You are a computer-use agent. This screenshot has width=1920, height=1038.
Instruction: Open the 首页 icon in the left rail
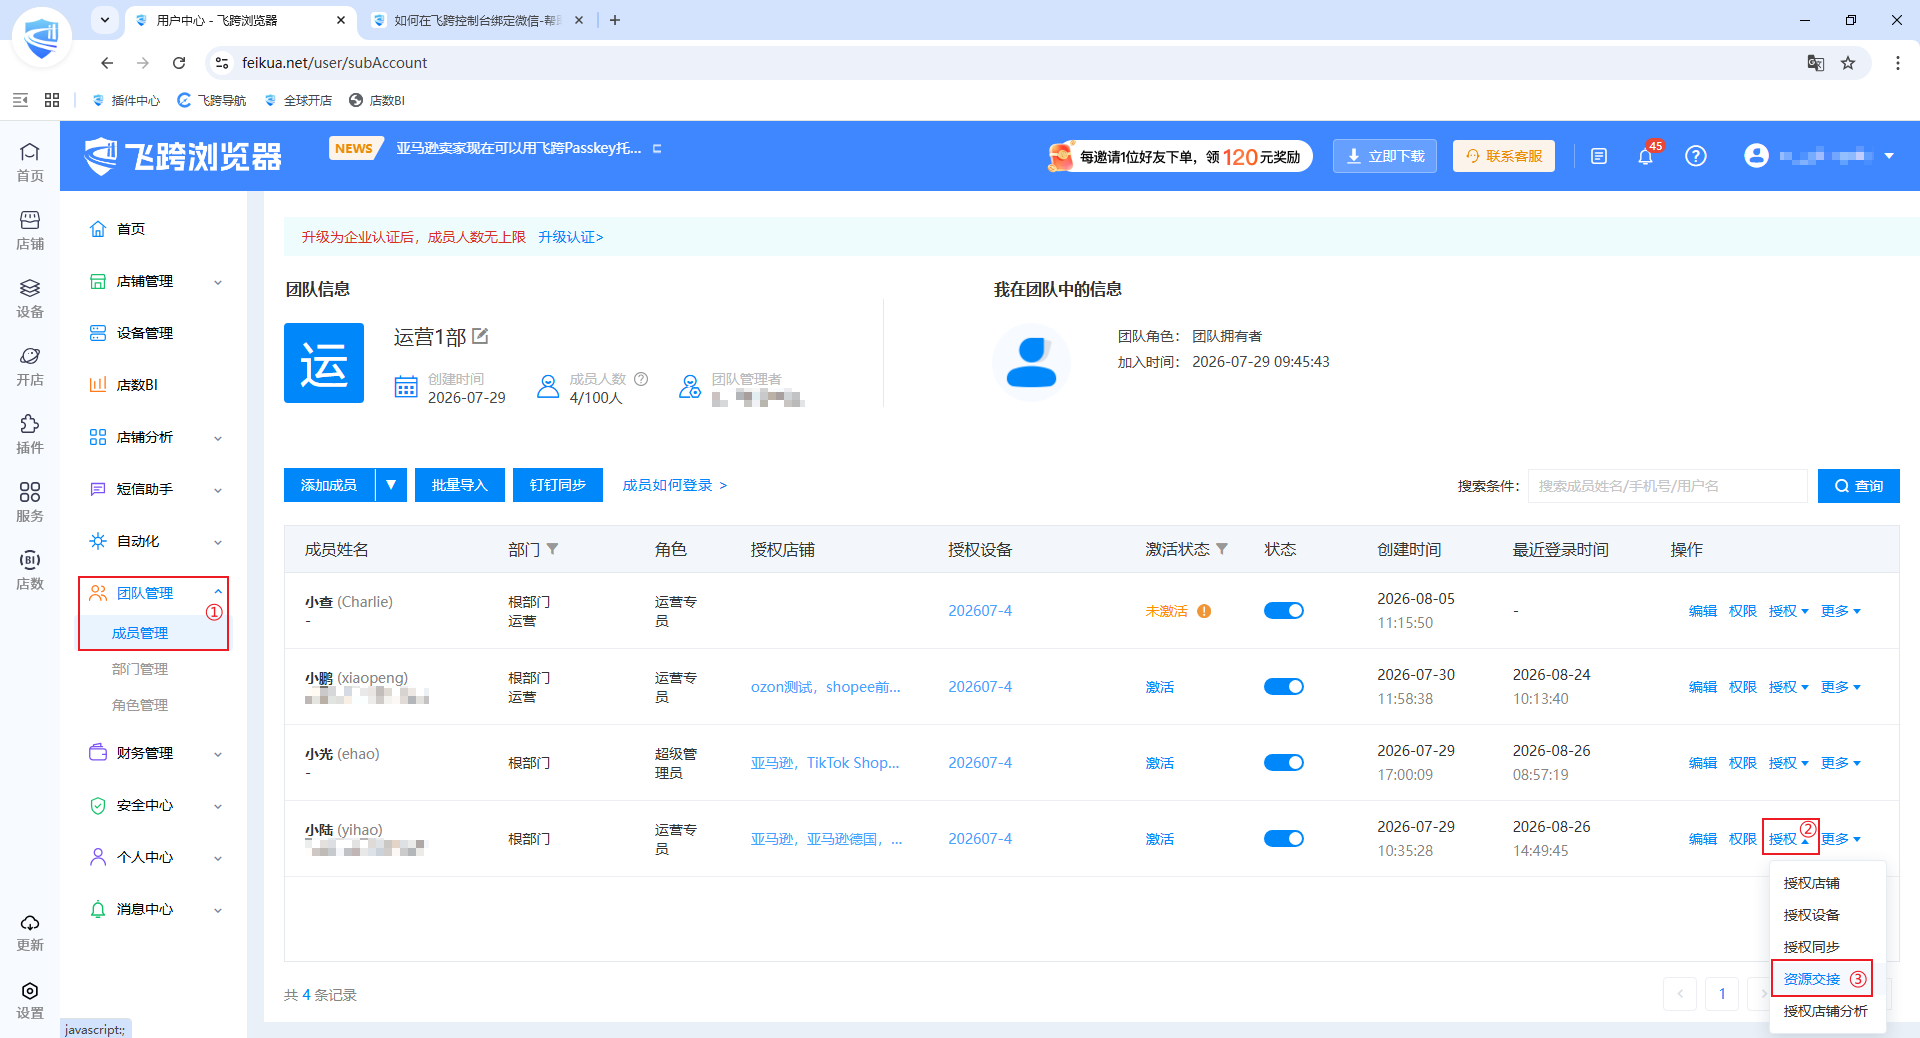pos(30,161)
